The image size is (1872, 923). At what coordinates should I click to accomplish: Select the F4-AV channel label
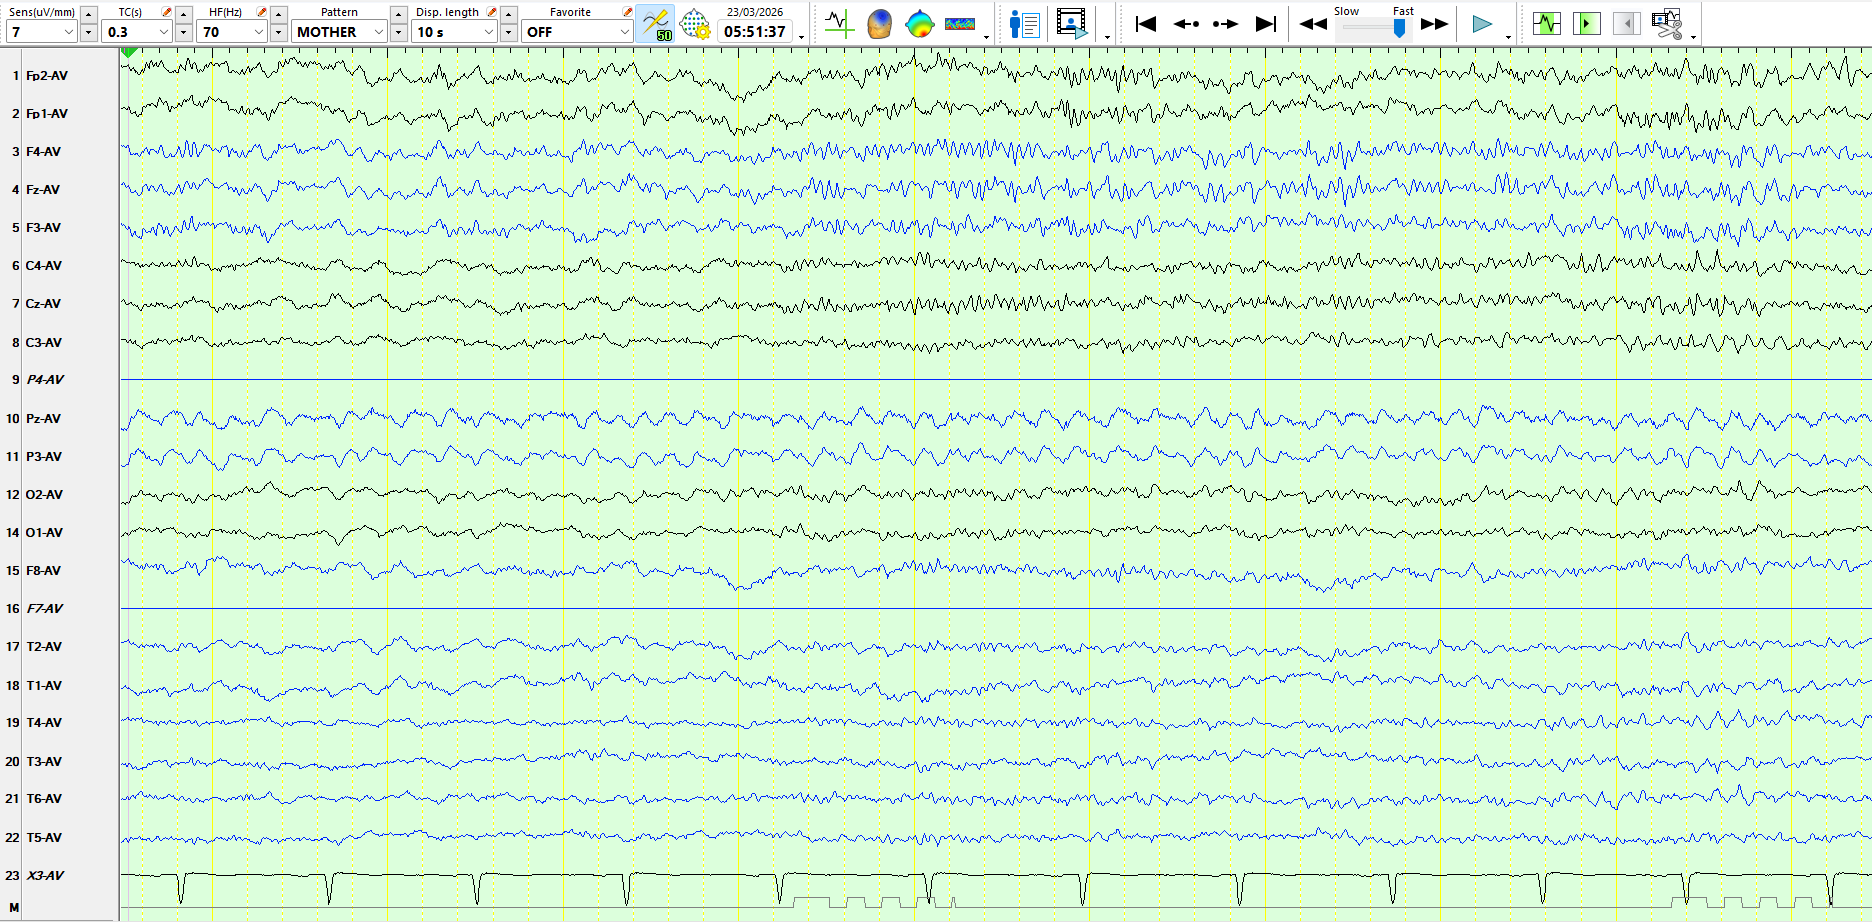(x=43, y=152)
